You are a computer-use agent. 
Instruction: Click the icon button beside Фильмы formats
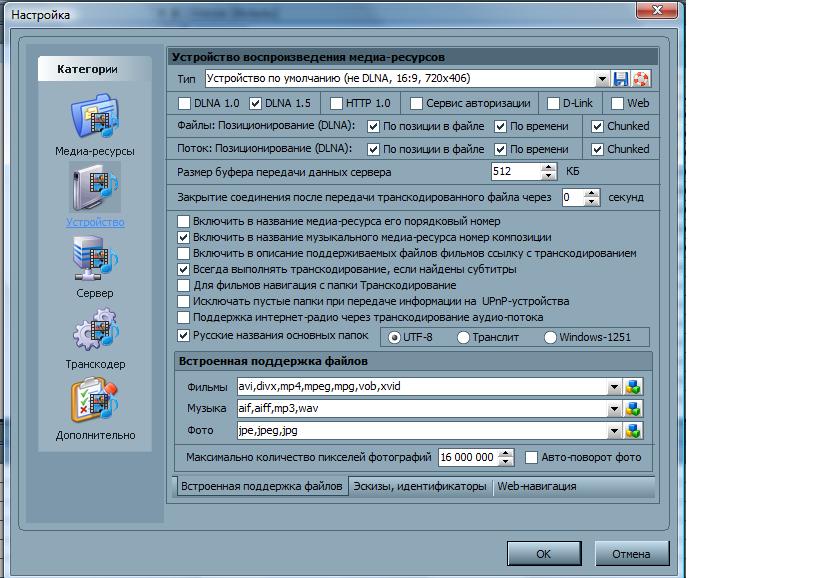632,387
